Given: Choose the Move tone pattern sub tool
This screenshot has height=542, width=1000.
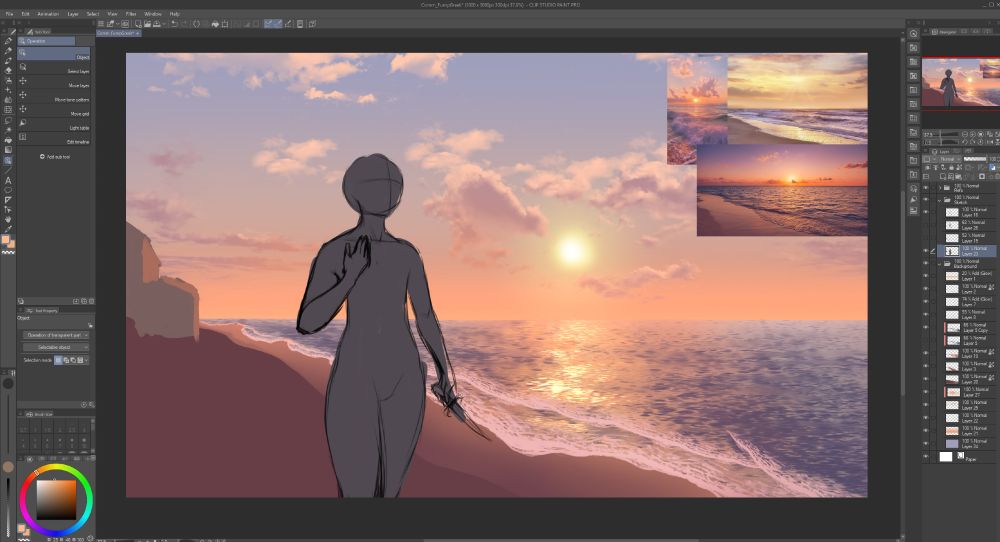Looking at the screenshot, I should click(x=55, y=96).
